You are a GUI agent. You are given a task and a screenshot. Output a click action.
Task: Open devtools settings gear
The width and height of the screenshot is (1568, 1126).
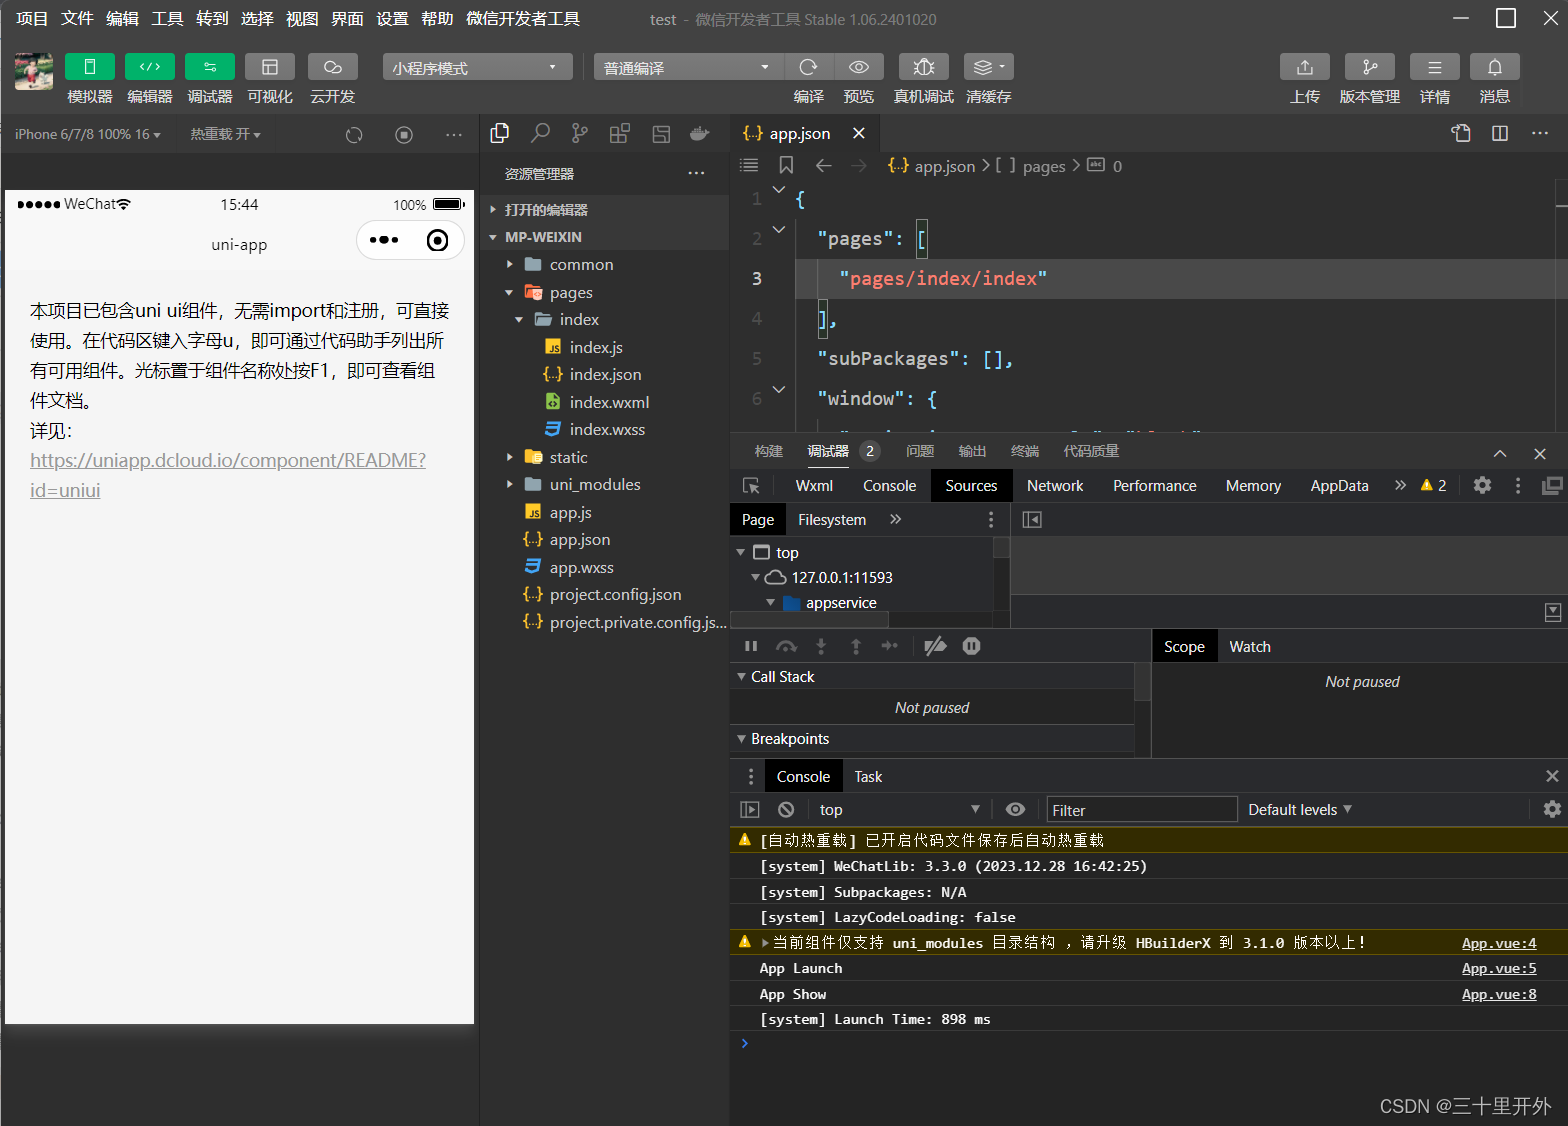pyautogui.click(x=1482, y=485)
